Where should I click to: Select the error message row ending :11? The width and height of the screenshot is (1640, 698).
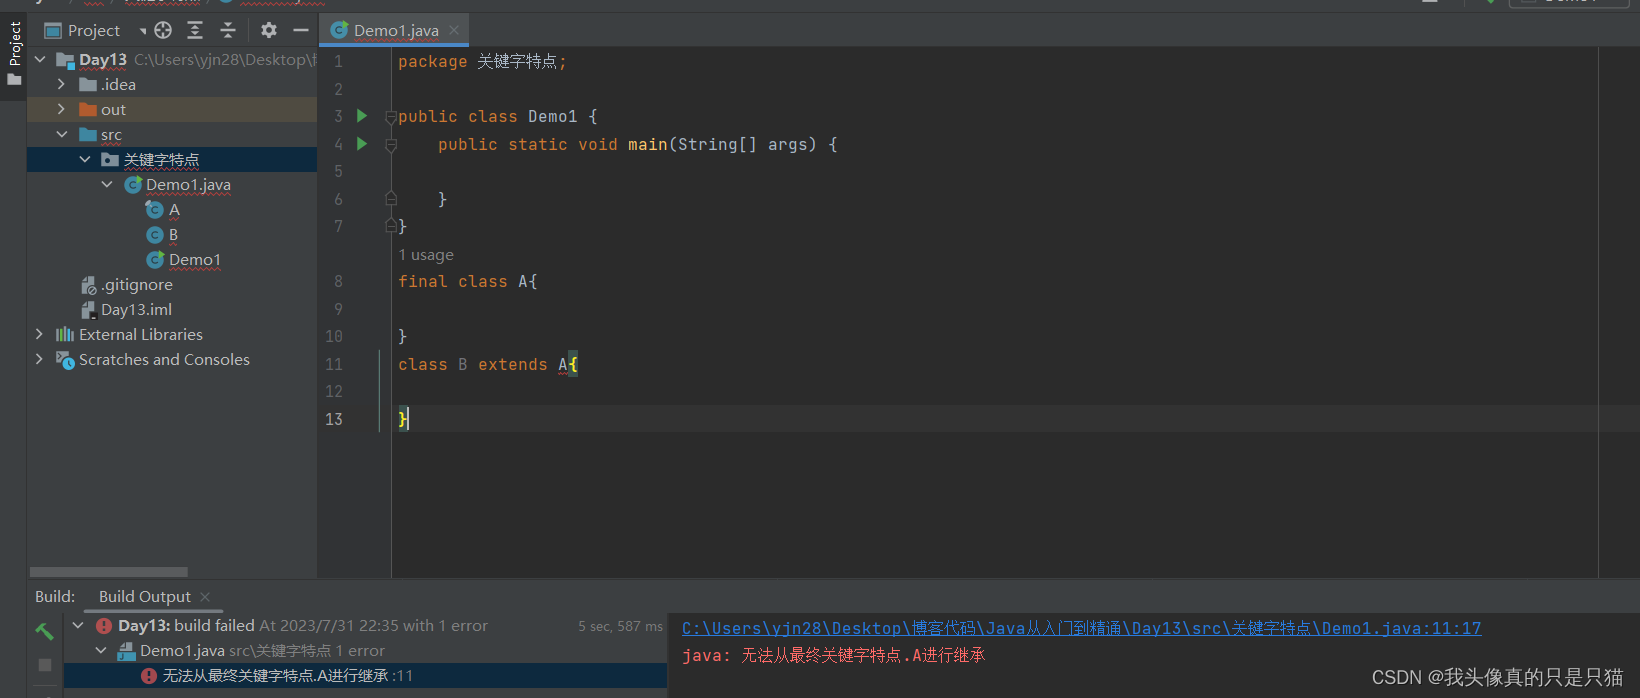point(365,675)
